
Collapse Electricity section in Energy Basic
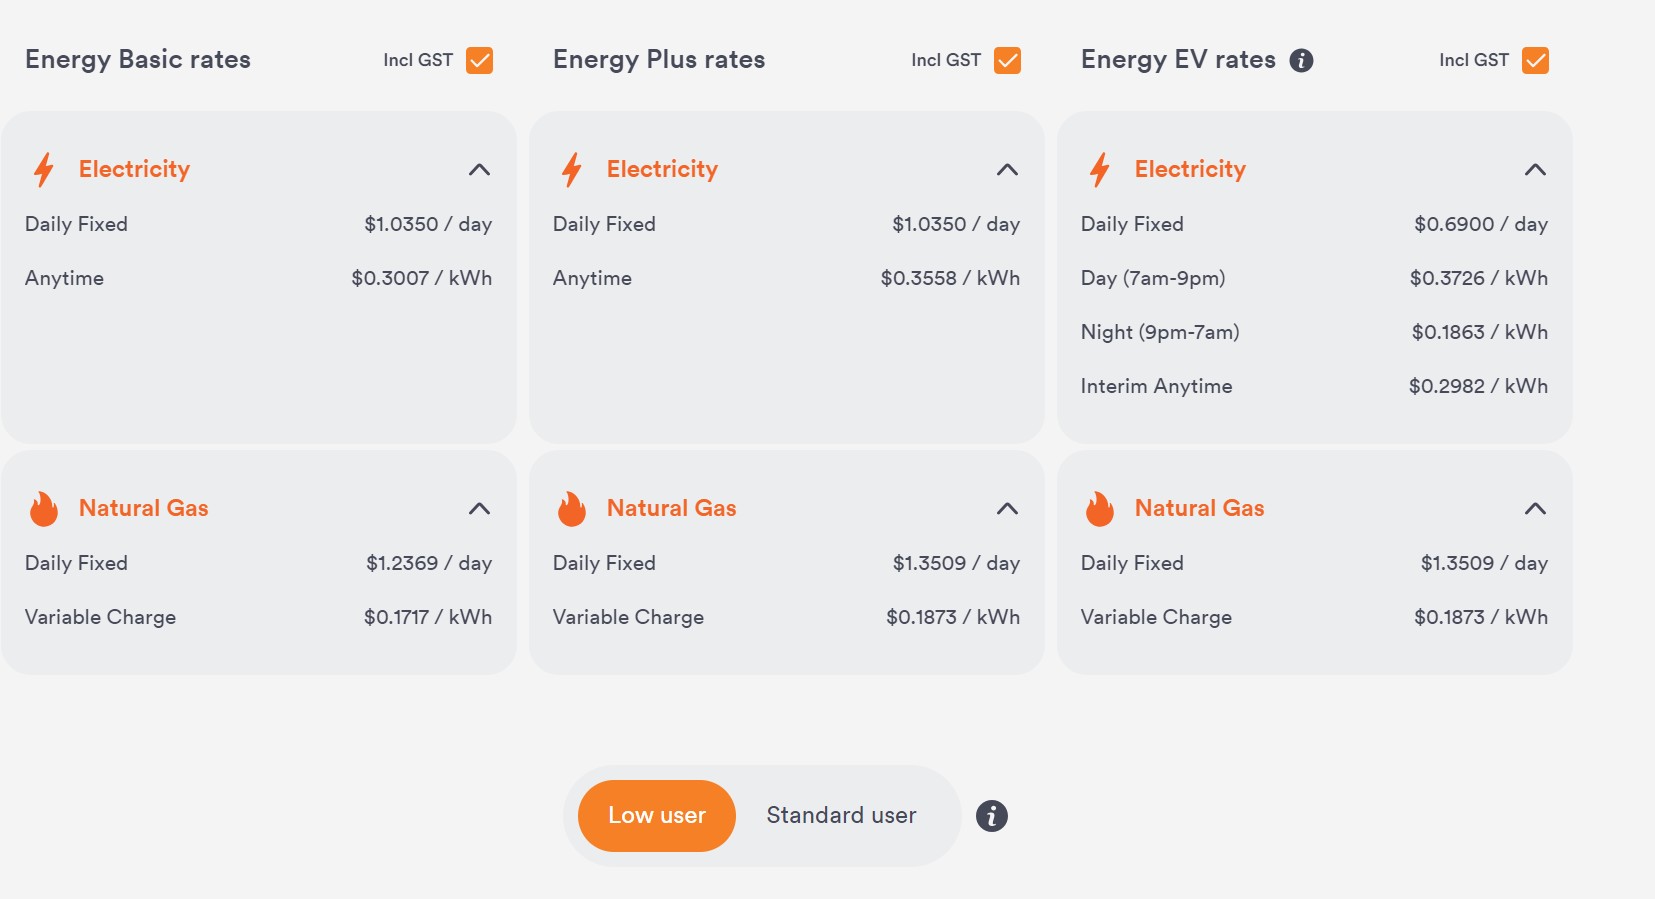480,169
